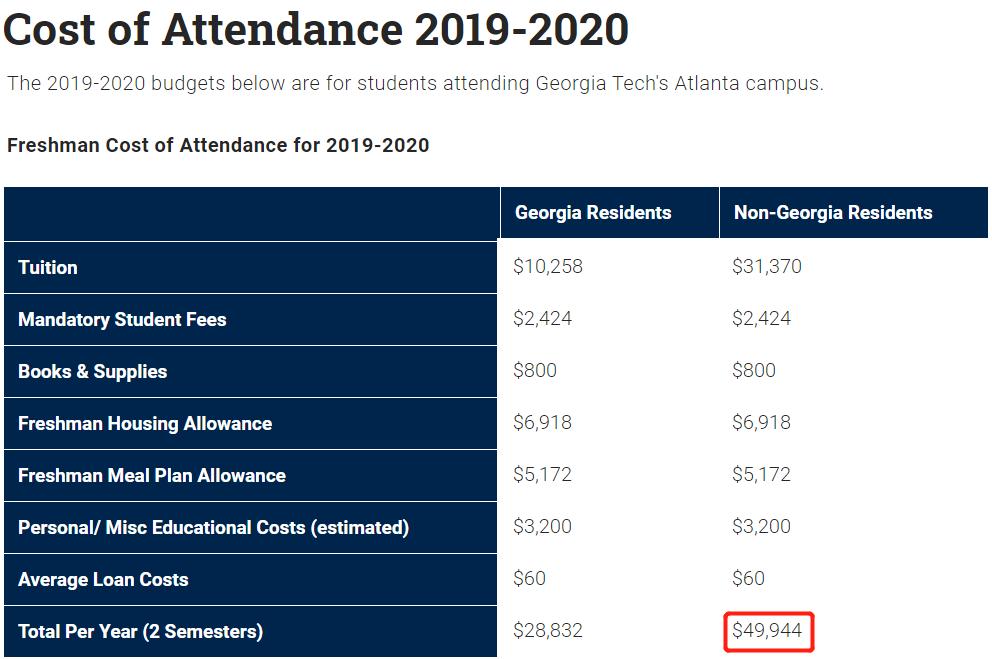992x659 pixels.
Task: Select the "Personal/ Misc Educational Costs" row label
Action: [213, 527]
